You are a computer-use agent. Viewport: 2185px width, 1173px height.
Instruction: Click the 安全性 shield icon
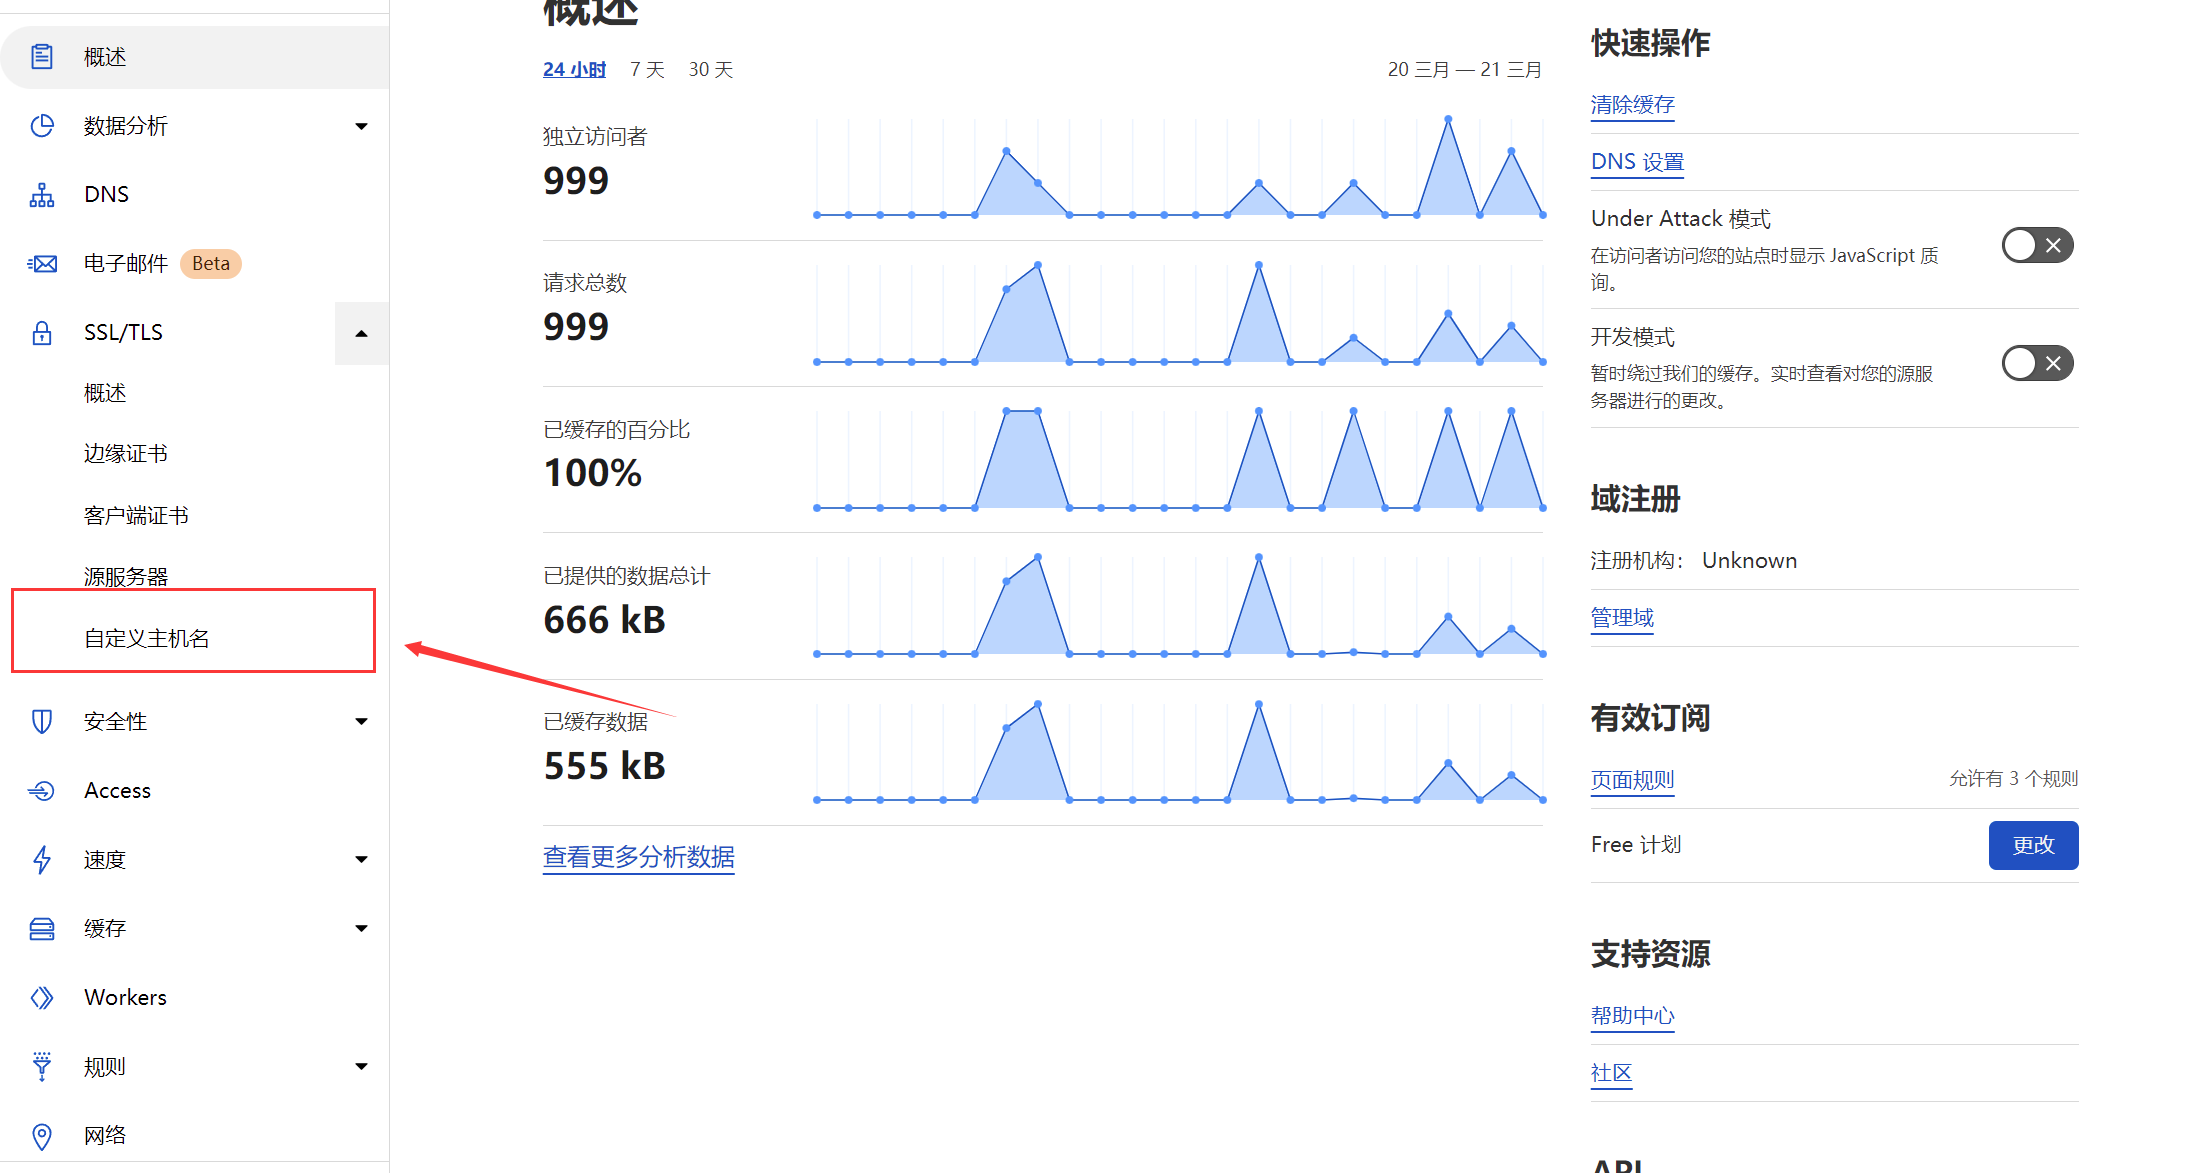(x=41, y=721)
